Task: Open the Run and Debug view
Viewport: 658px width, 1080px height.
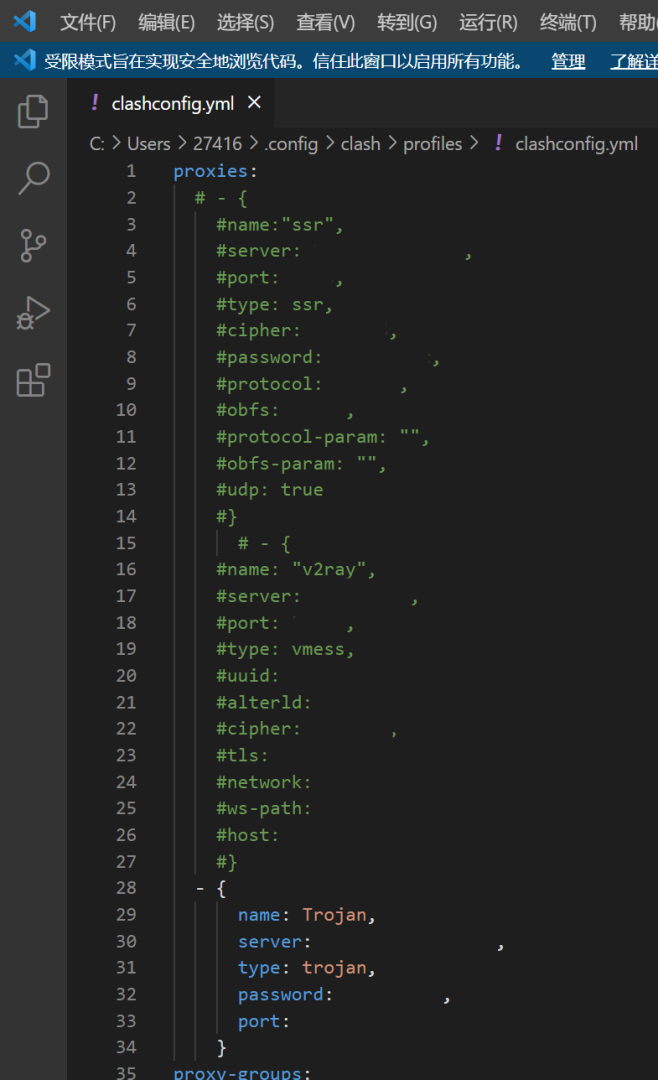Action: pos(33,313)
